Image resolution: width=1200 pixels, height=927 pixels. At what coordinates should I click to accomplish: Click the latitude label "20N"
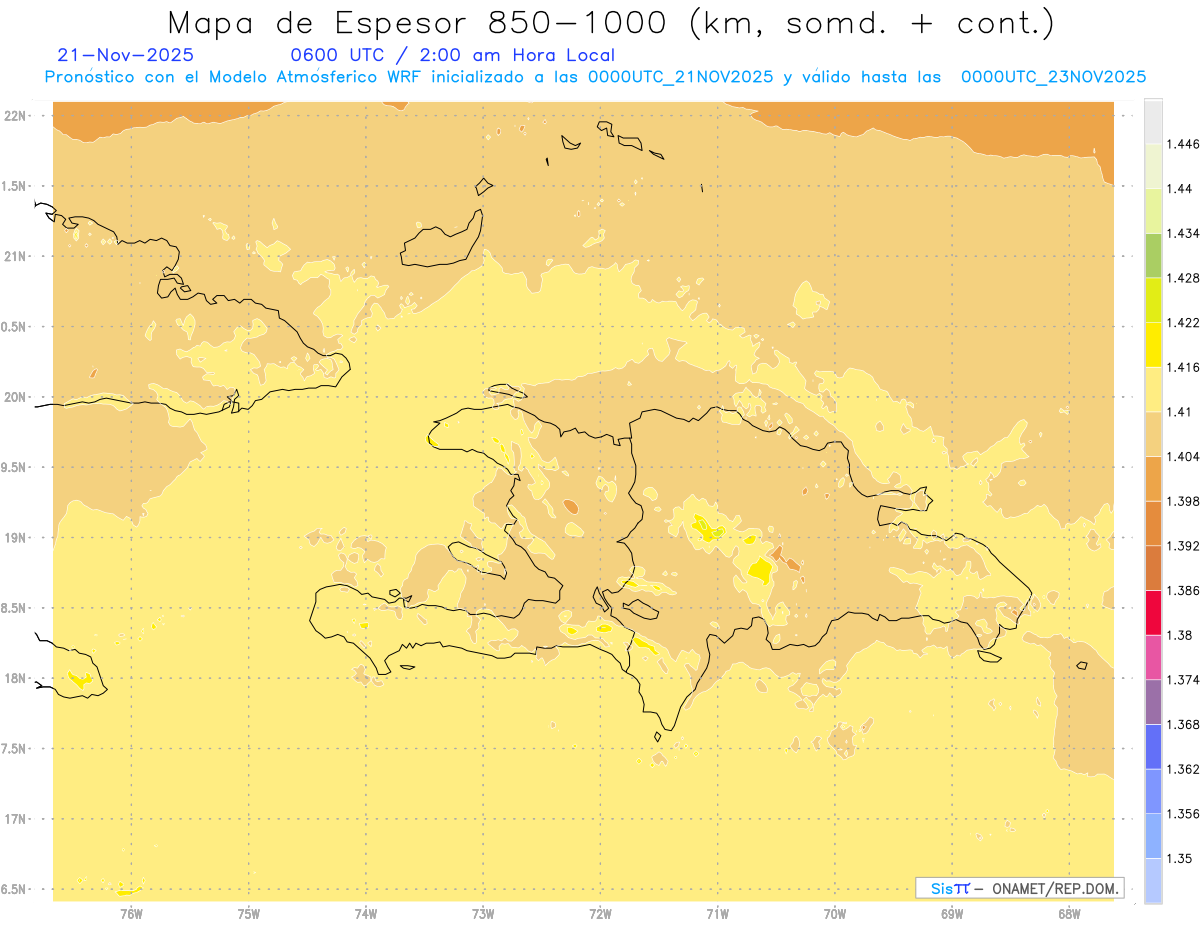point(14,397)
